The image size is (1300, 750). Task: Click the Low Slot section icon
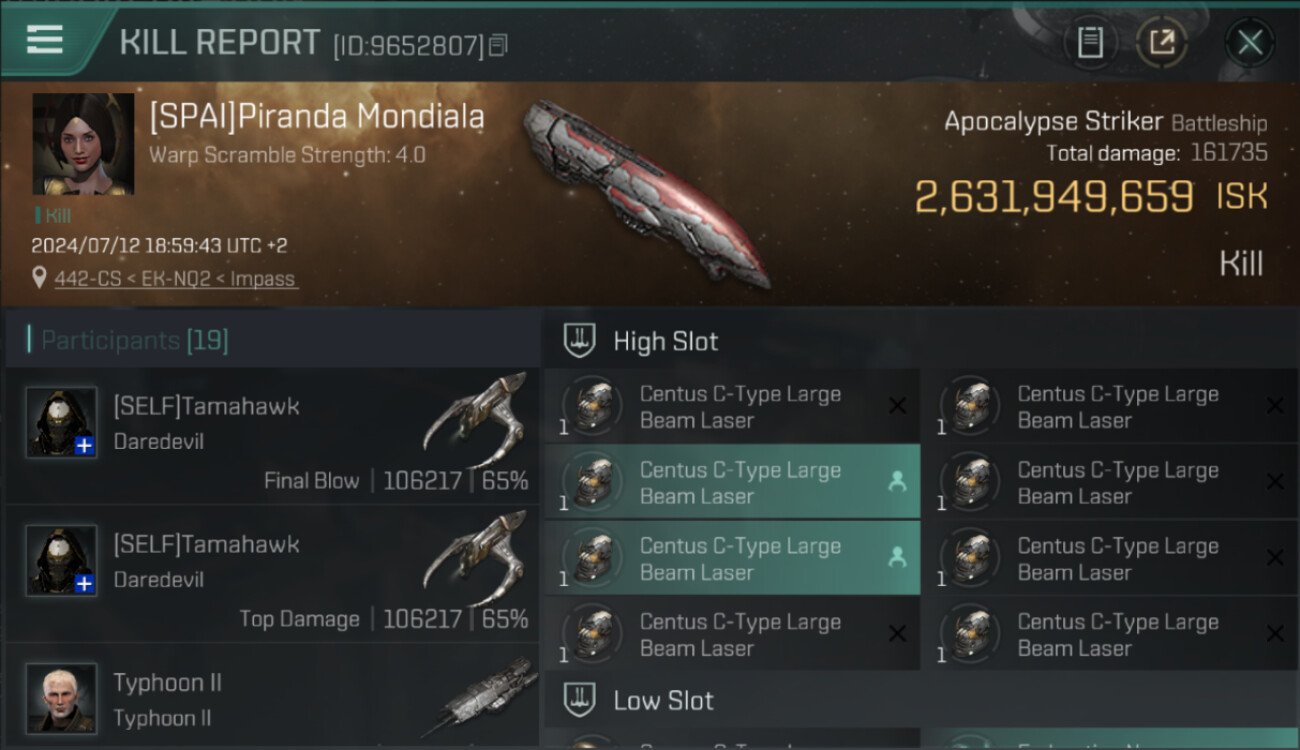pyautogui.click(x=580, y=700)
